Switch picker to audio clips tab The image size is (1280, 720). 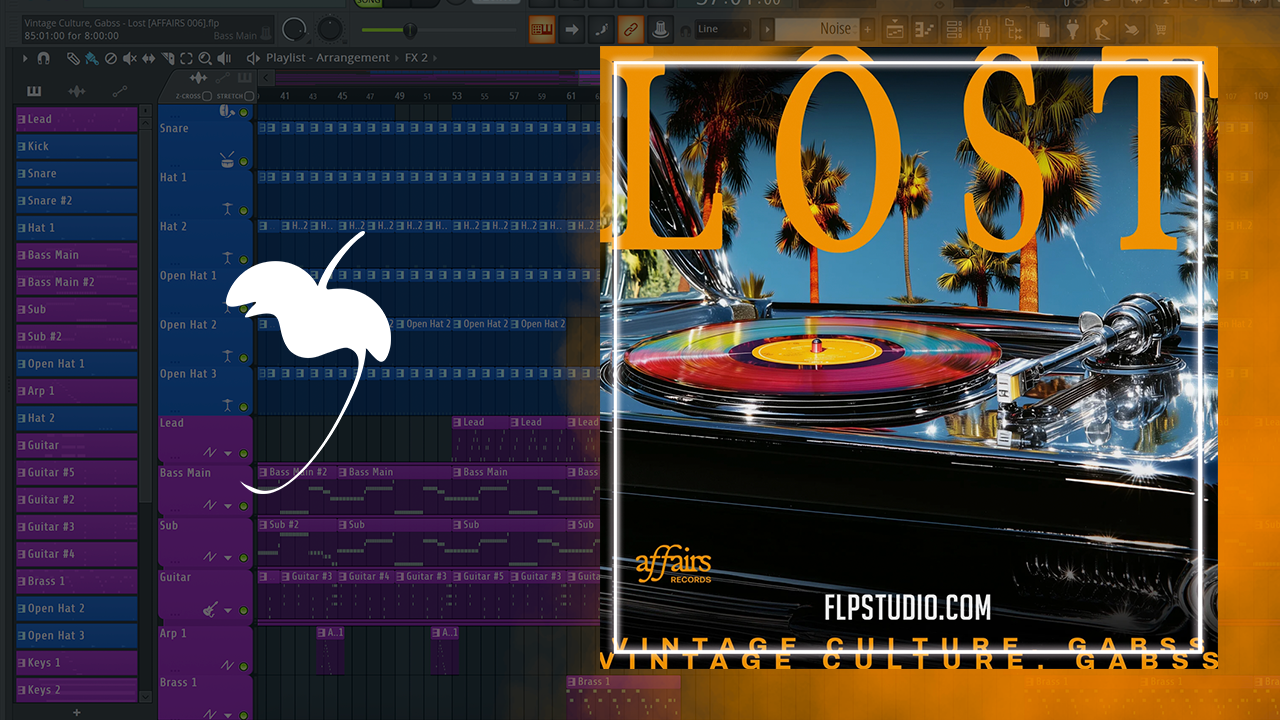click(x=76, y=91)
